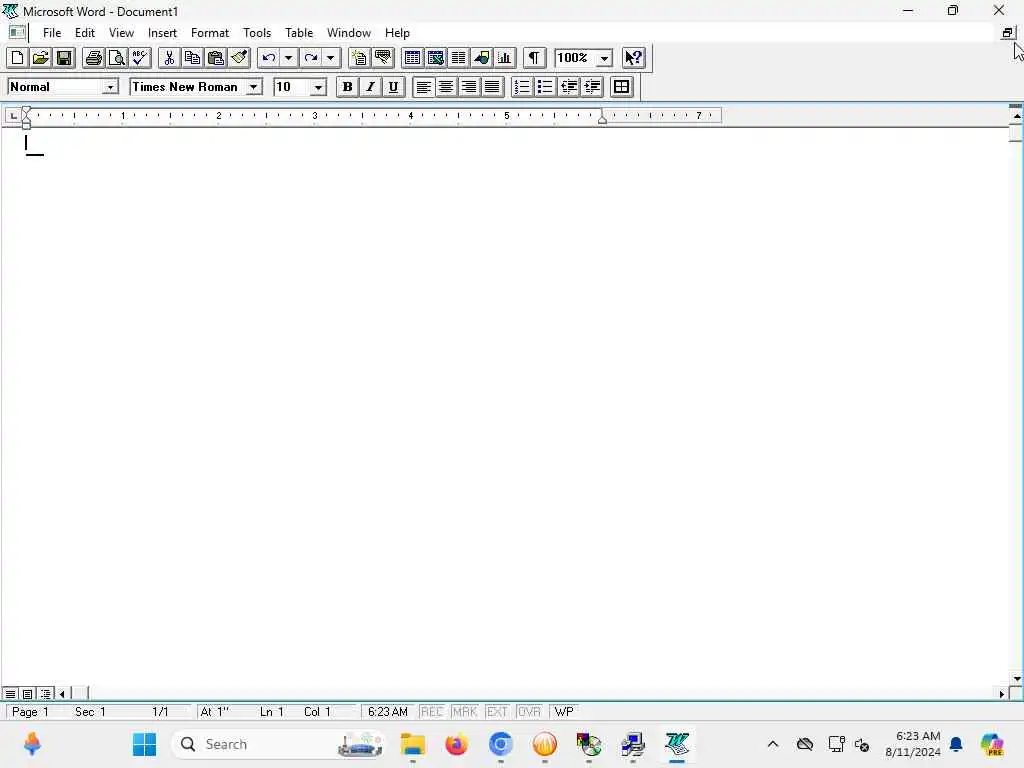1024x768 pixels.
Task: Open the 100% zoom dropdown
Action: click(x=605, y=58)
